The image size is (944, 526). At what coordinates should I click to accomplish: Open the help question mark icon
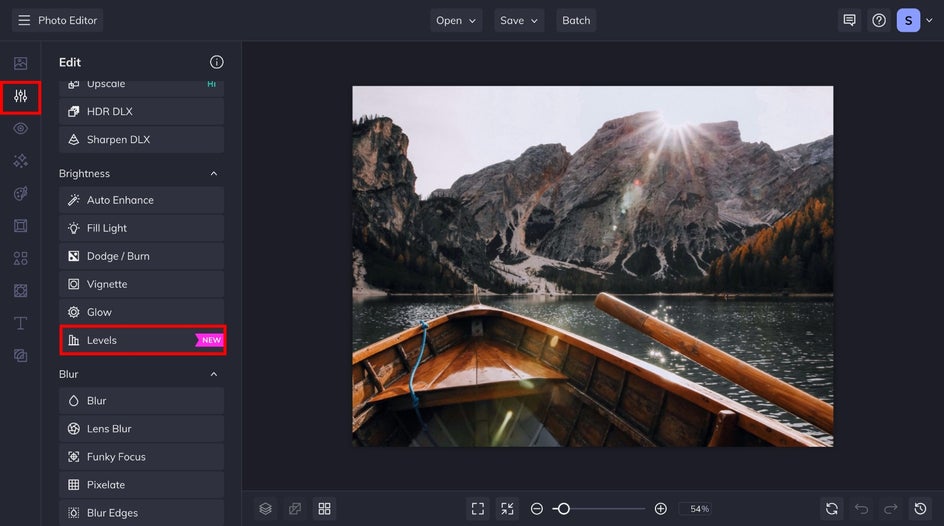click(879, 20)
